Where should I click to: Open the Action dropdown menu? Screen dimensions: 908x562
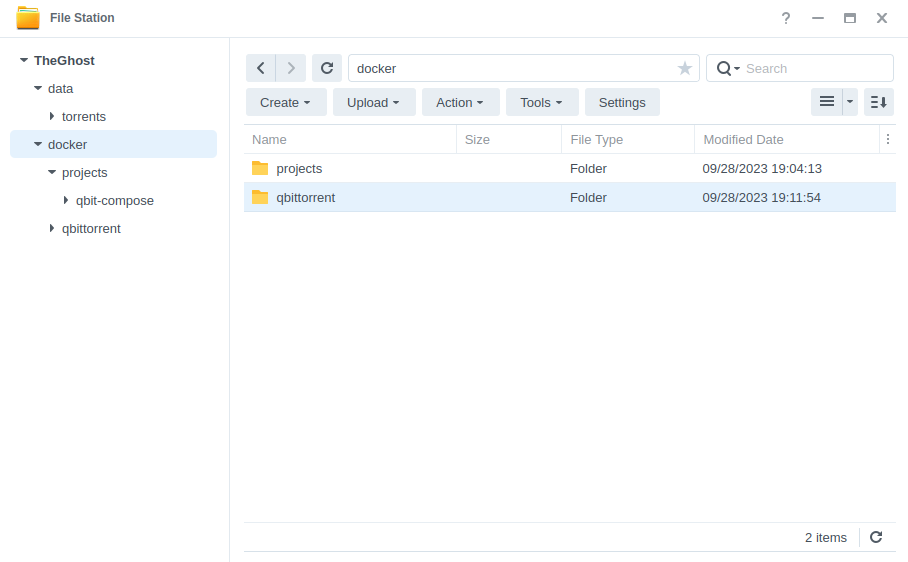(x=460, y=102)
